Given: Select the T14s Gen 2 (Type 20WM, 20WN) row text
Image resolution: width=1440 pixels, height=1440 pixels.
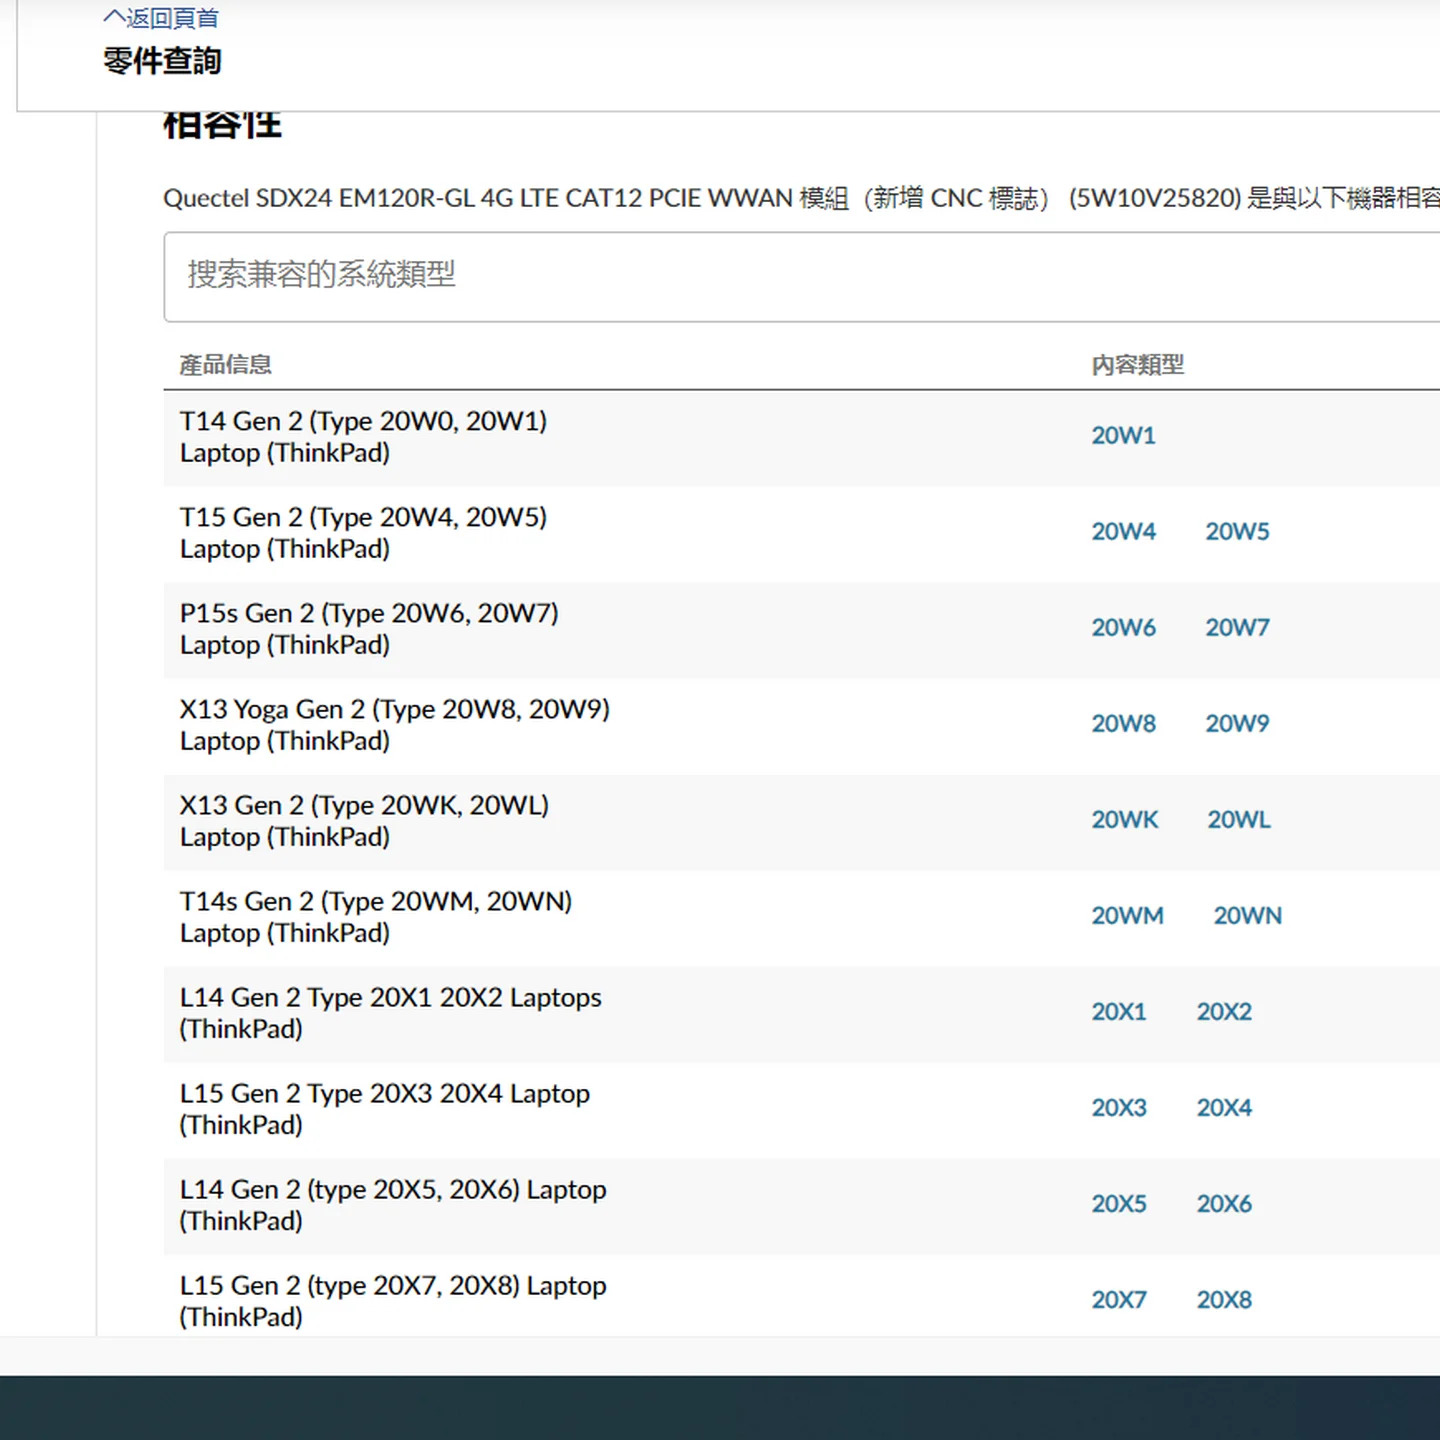Looking at the screenshot, I should (376, 917).
